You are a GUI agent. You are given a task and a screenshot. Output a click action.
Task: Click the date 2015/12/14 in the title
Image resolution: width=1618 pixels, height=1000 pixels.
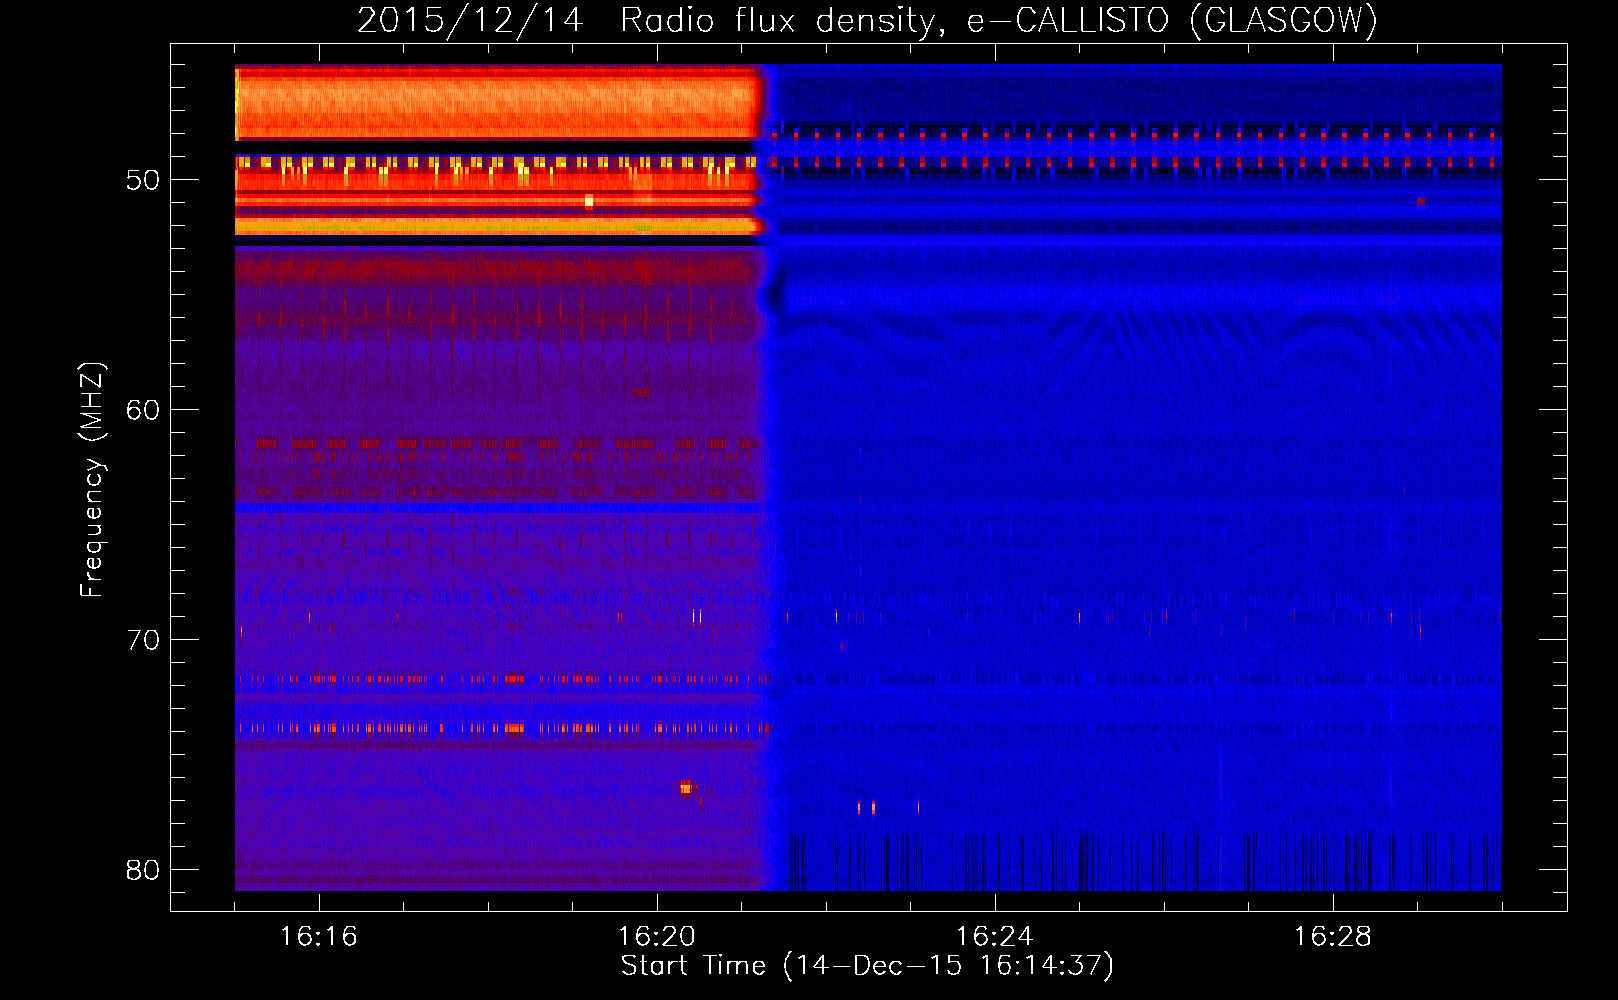[x=470, y=21]
